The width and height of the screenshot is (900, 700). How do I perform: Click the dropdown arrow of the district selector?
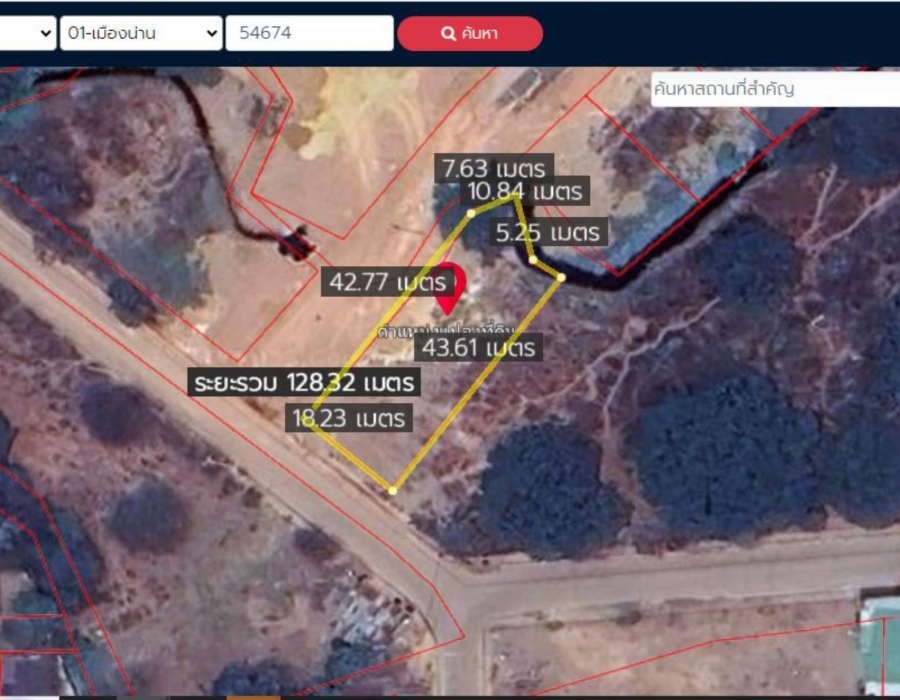pyautogui.click(x=212, y=33)
